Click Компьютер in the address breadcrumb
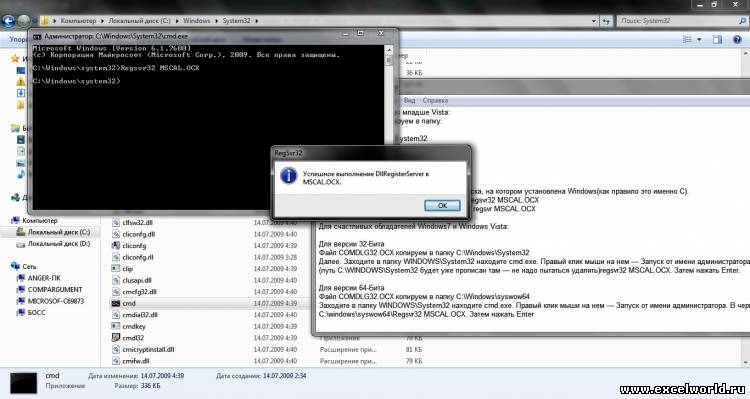This screenshot has width=750, height=399. (78, 21)
